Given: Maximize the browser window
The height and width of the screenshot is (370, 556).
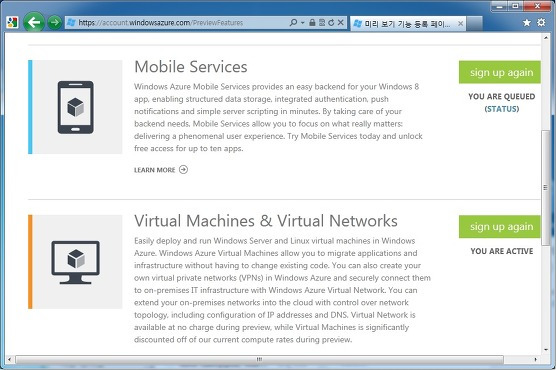Looking at the screenshot, I should [515, 6].
